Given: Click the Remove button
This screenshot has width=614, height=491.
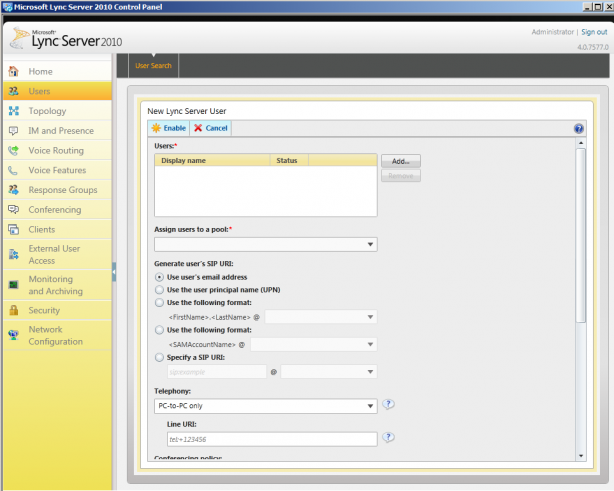Looking at the screenshot, I should coord(401,176).
